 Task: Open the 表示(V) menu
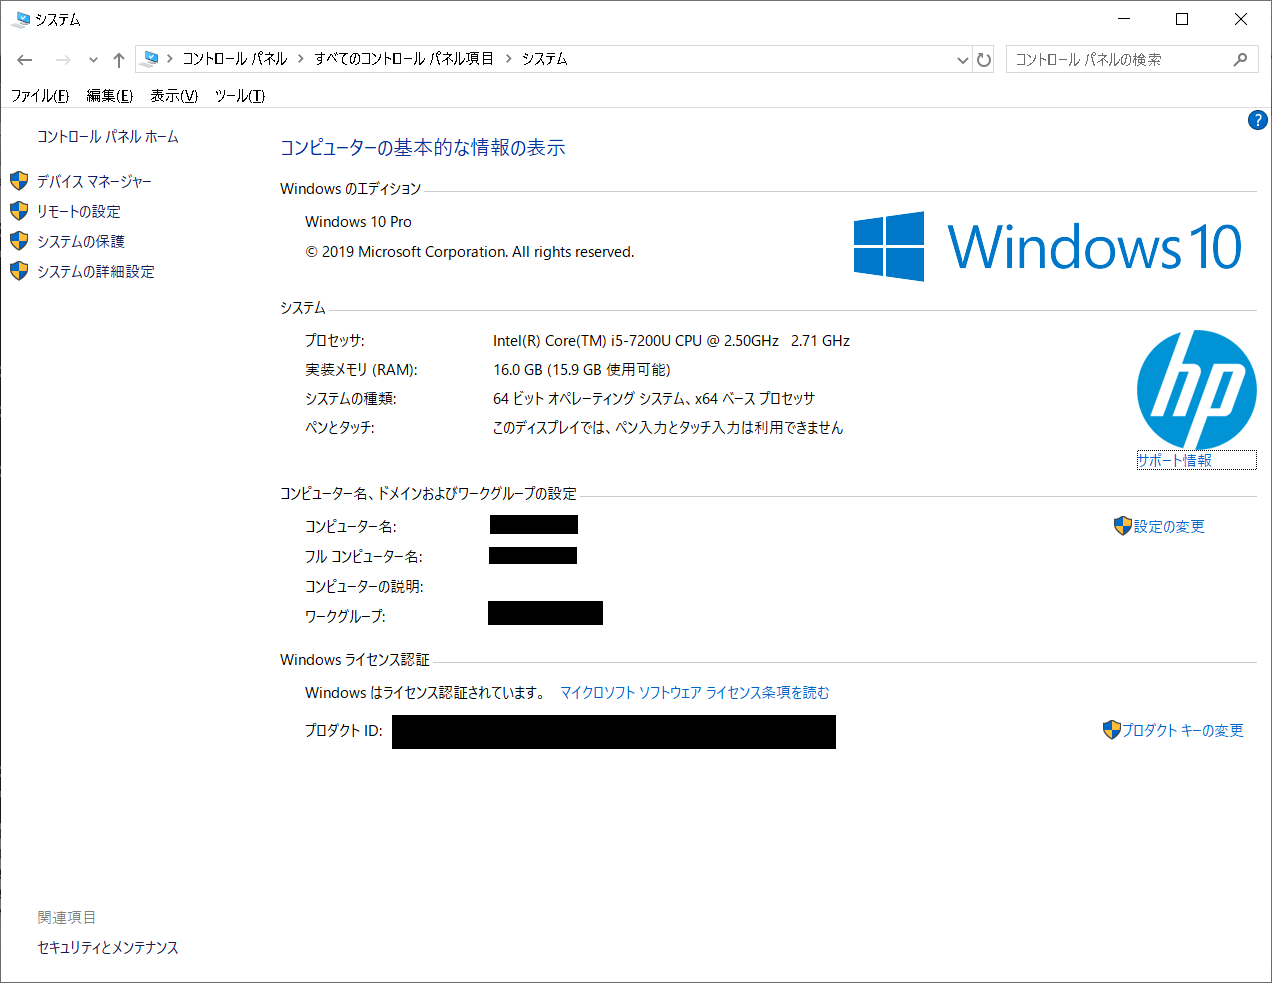[x=174, y=96]
